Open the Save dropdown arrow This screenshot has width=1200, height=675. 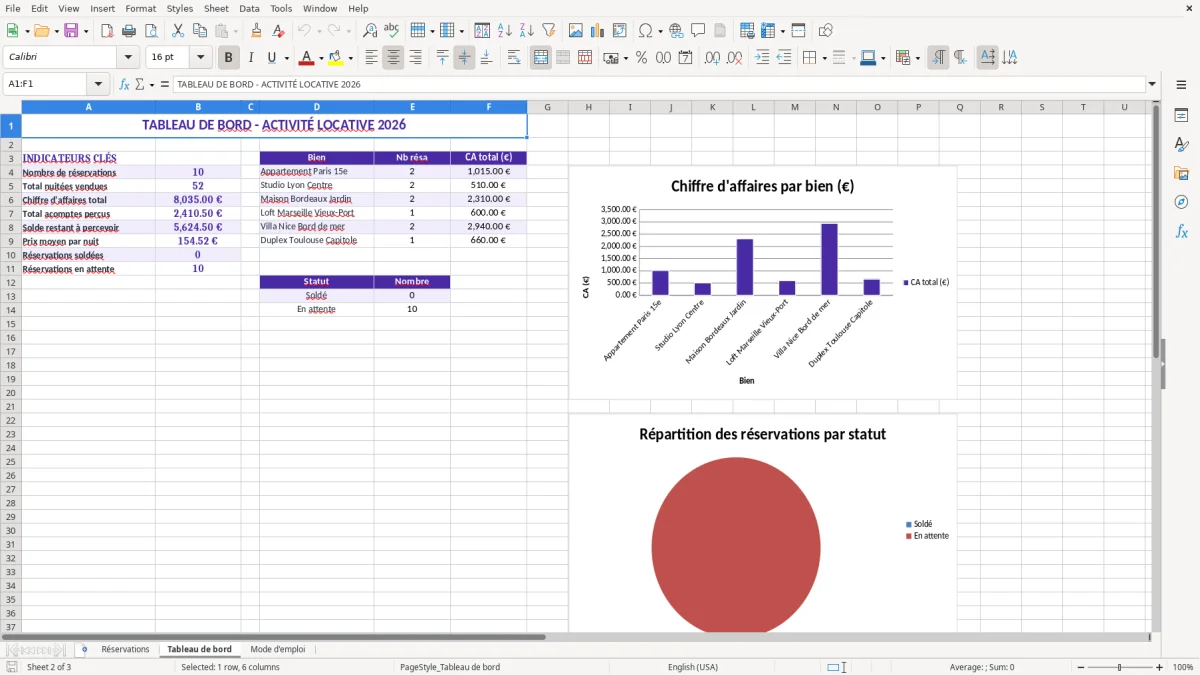pyautogui.click(x=85, y=31)
